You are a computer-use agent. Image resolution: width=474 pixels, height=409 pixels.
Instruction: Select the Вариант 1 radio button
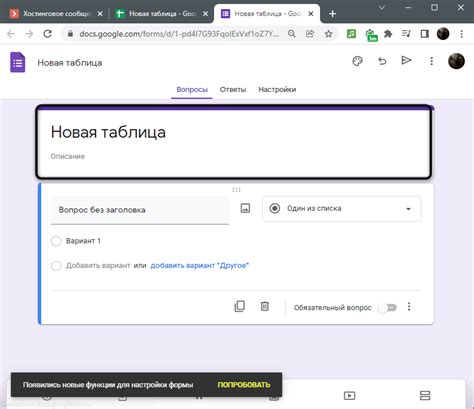tap(56, 241)
